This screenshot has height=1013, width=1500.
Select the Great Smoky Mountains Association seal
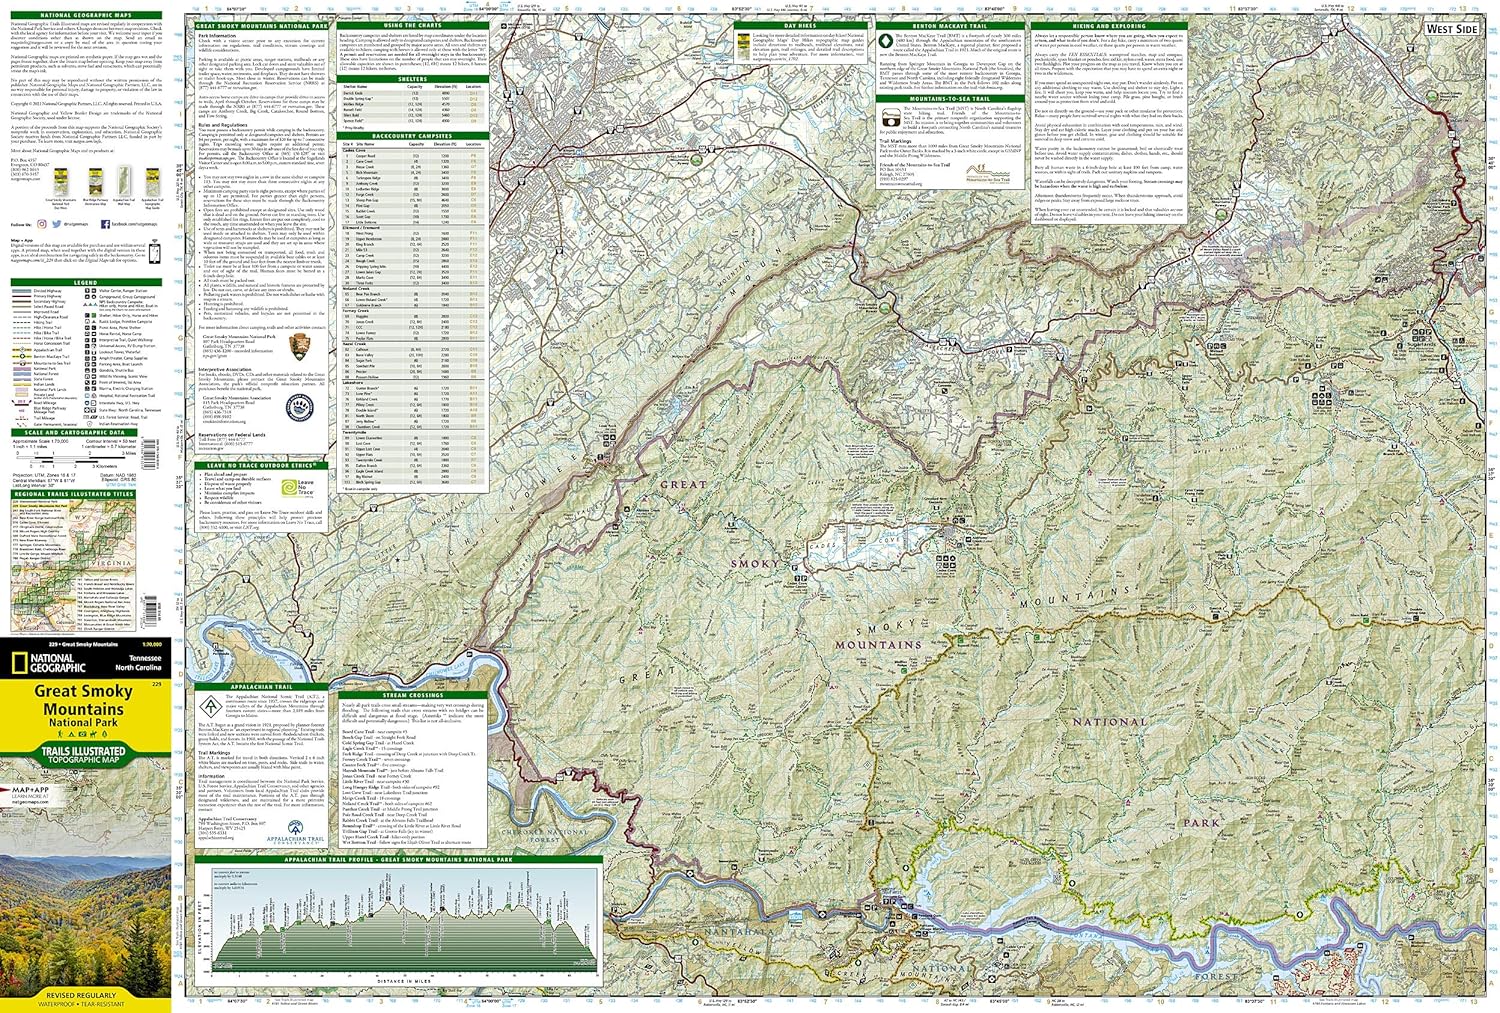coord(301,408)
